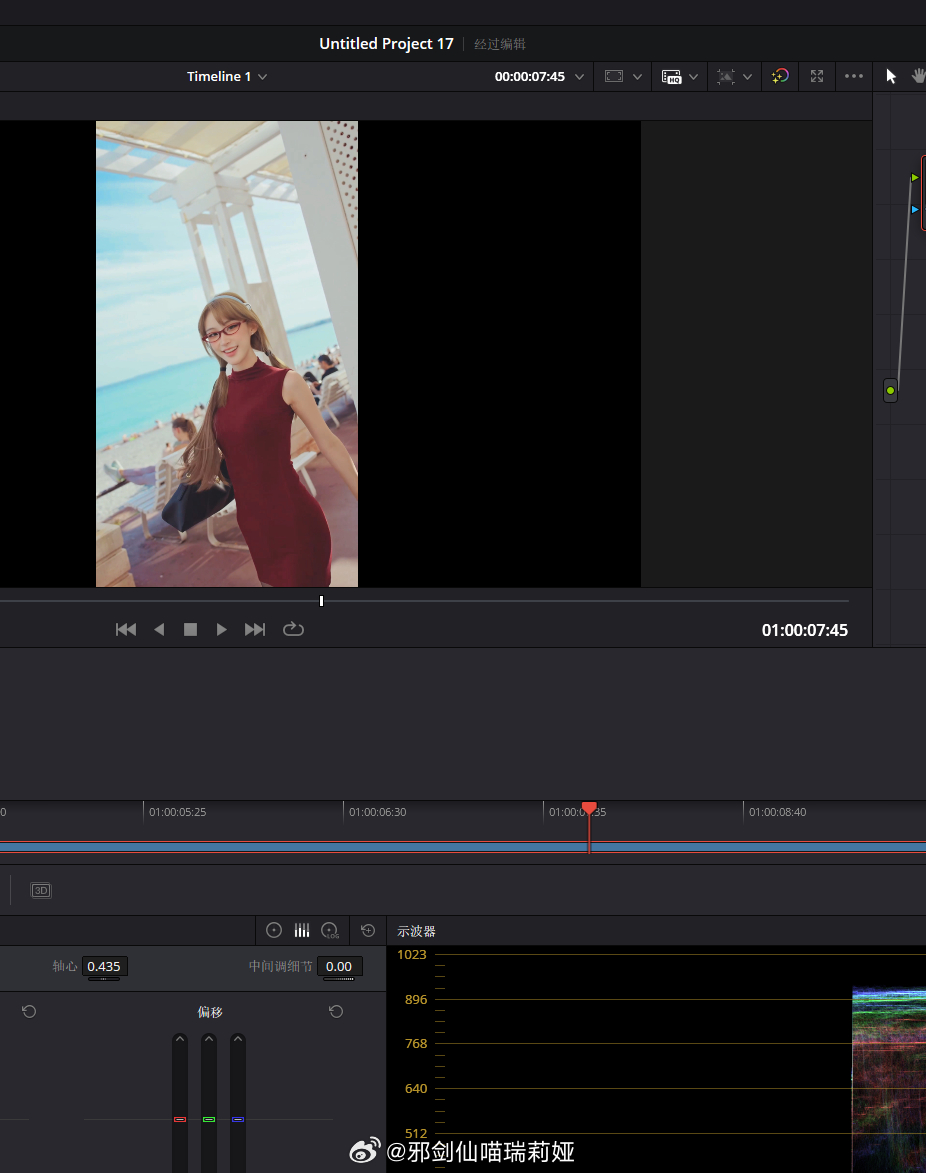Jump to the first frame

pos(126,629)
